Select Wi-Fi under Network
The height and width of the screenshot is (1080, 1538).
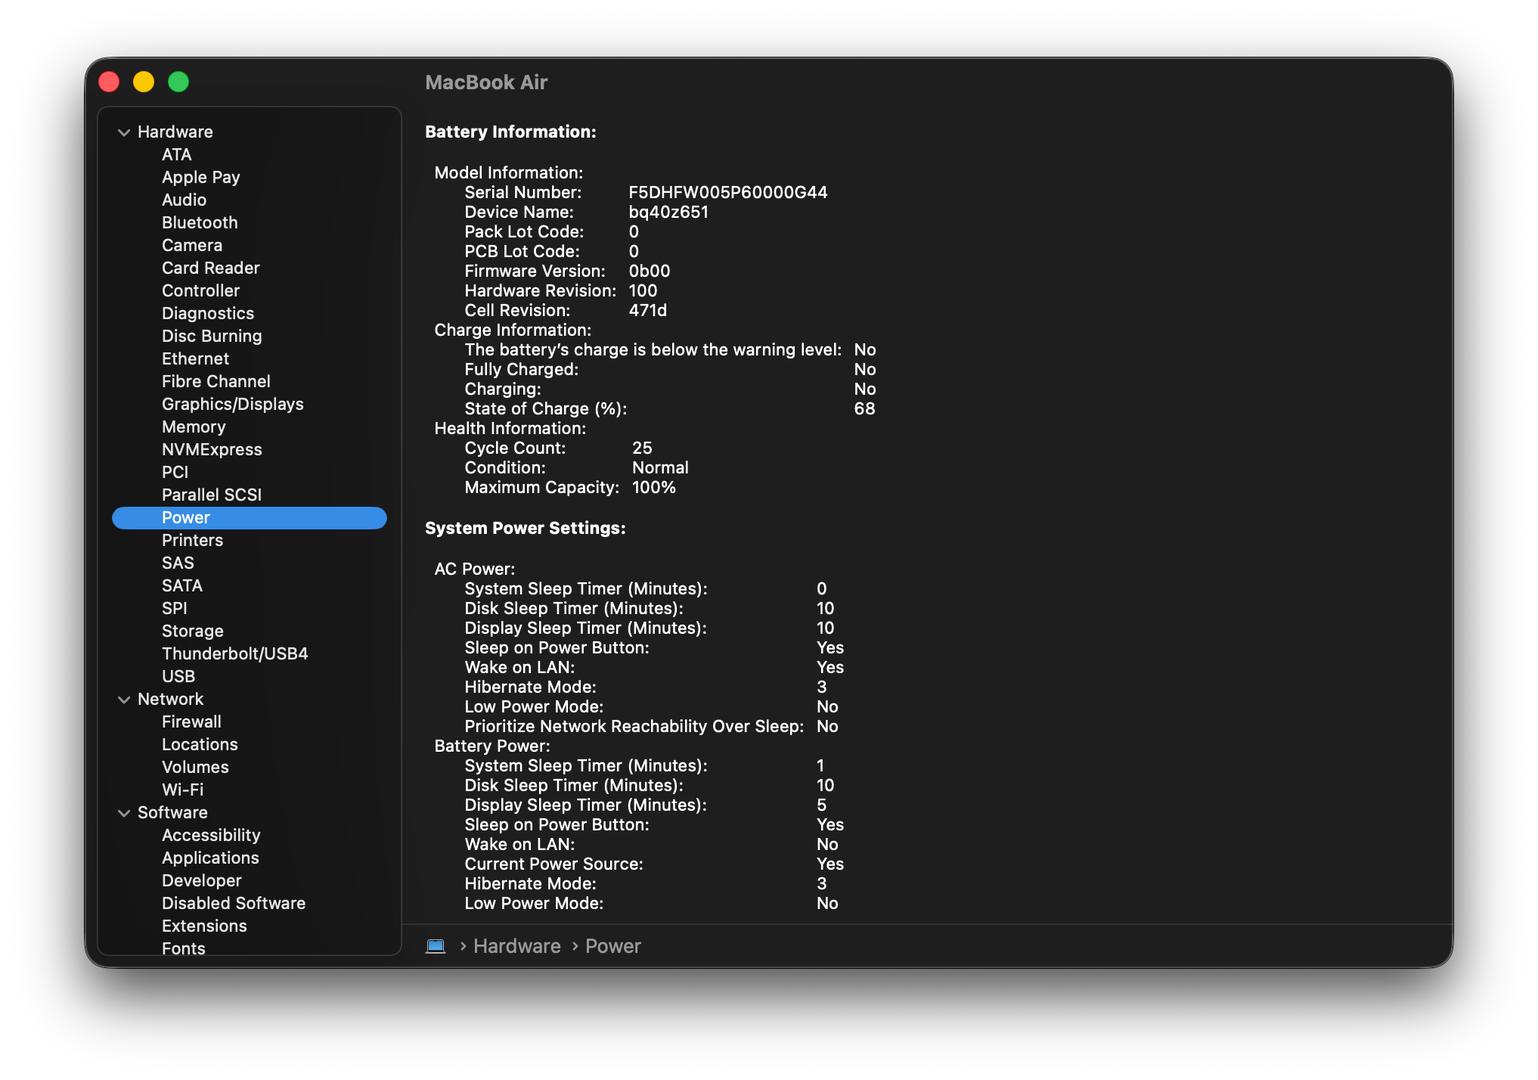coord(182,790)
